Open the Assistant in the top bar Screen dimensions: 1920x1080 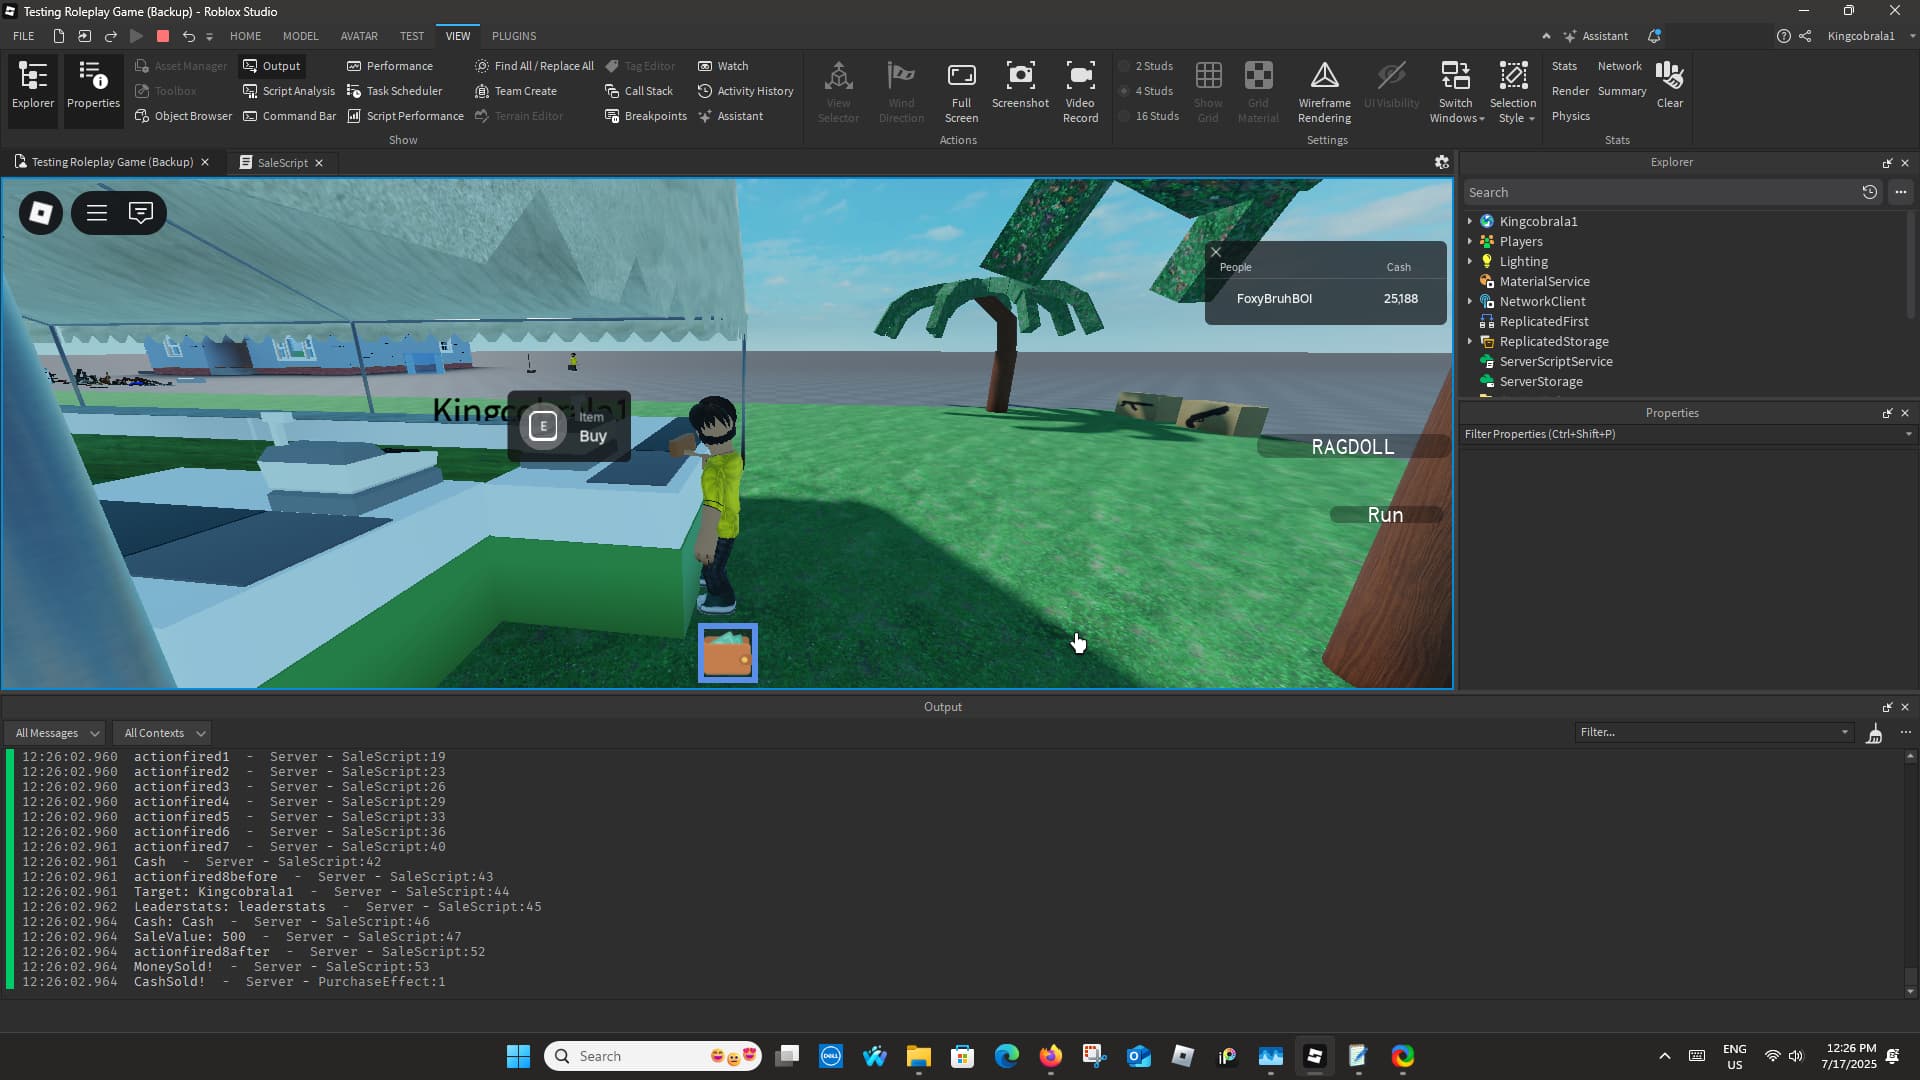[x=1594, y=36]
